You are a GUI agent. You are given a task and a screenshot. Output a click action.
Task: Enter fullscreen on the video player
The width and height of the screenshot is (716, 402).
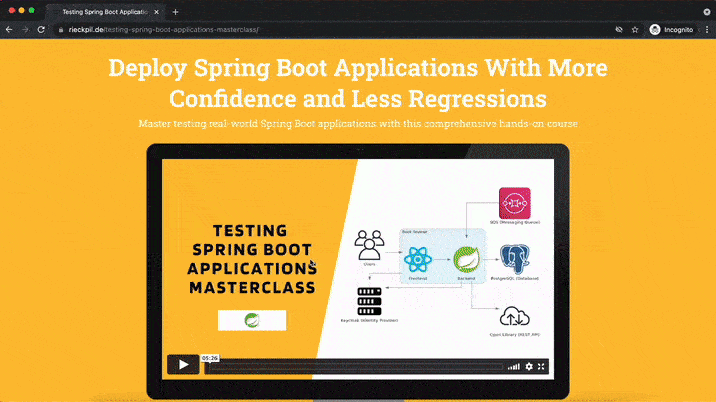(541, 366)
